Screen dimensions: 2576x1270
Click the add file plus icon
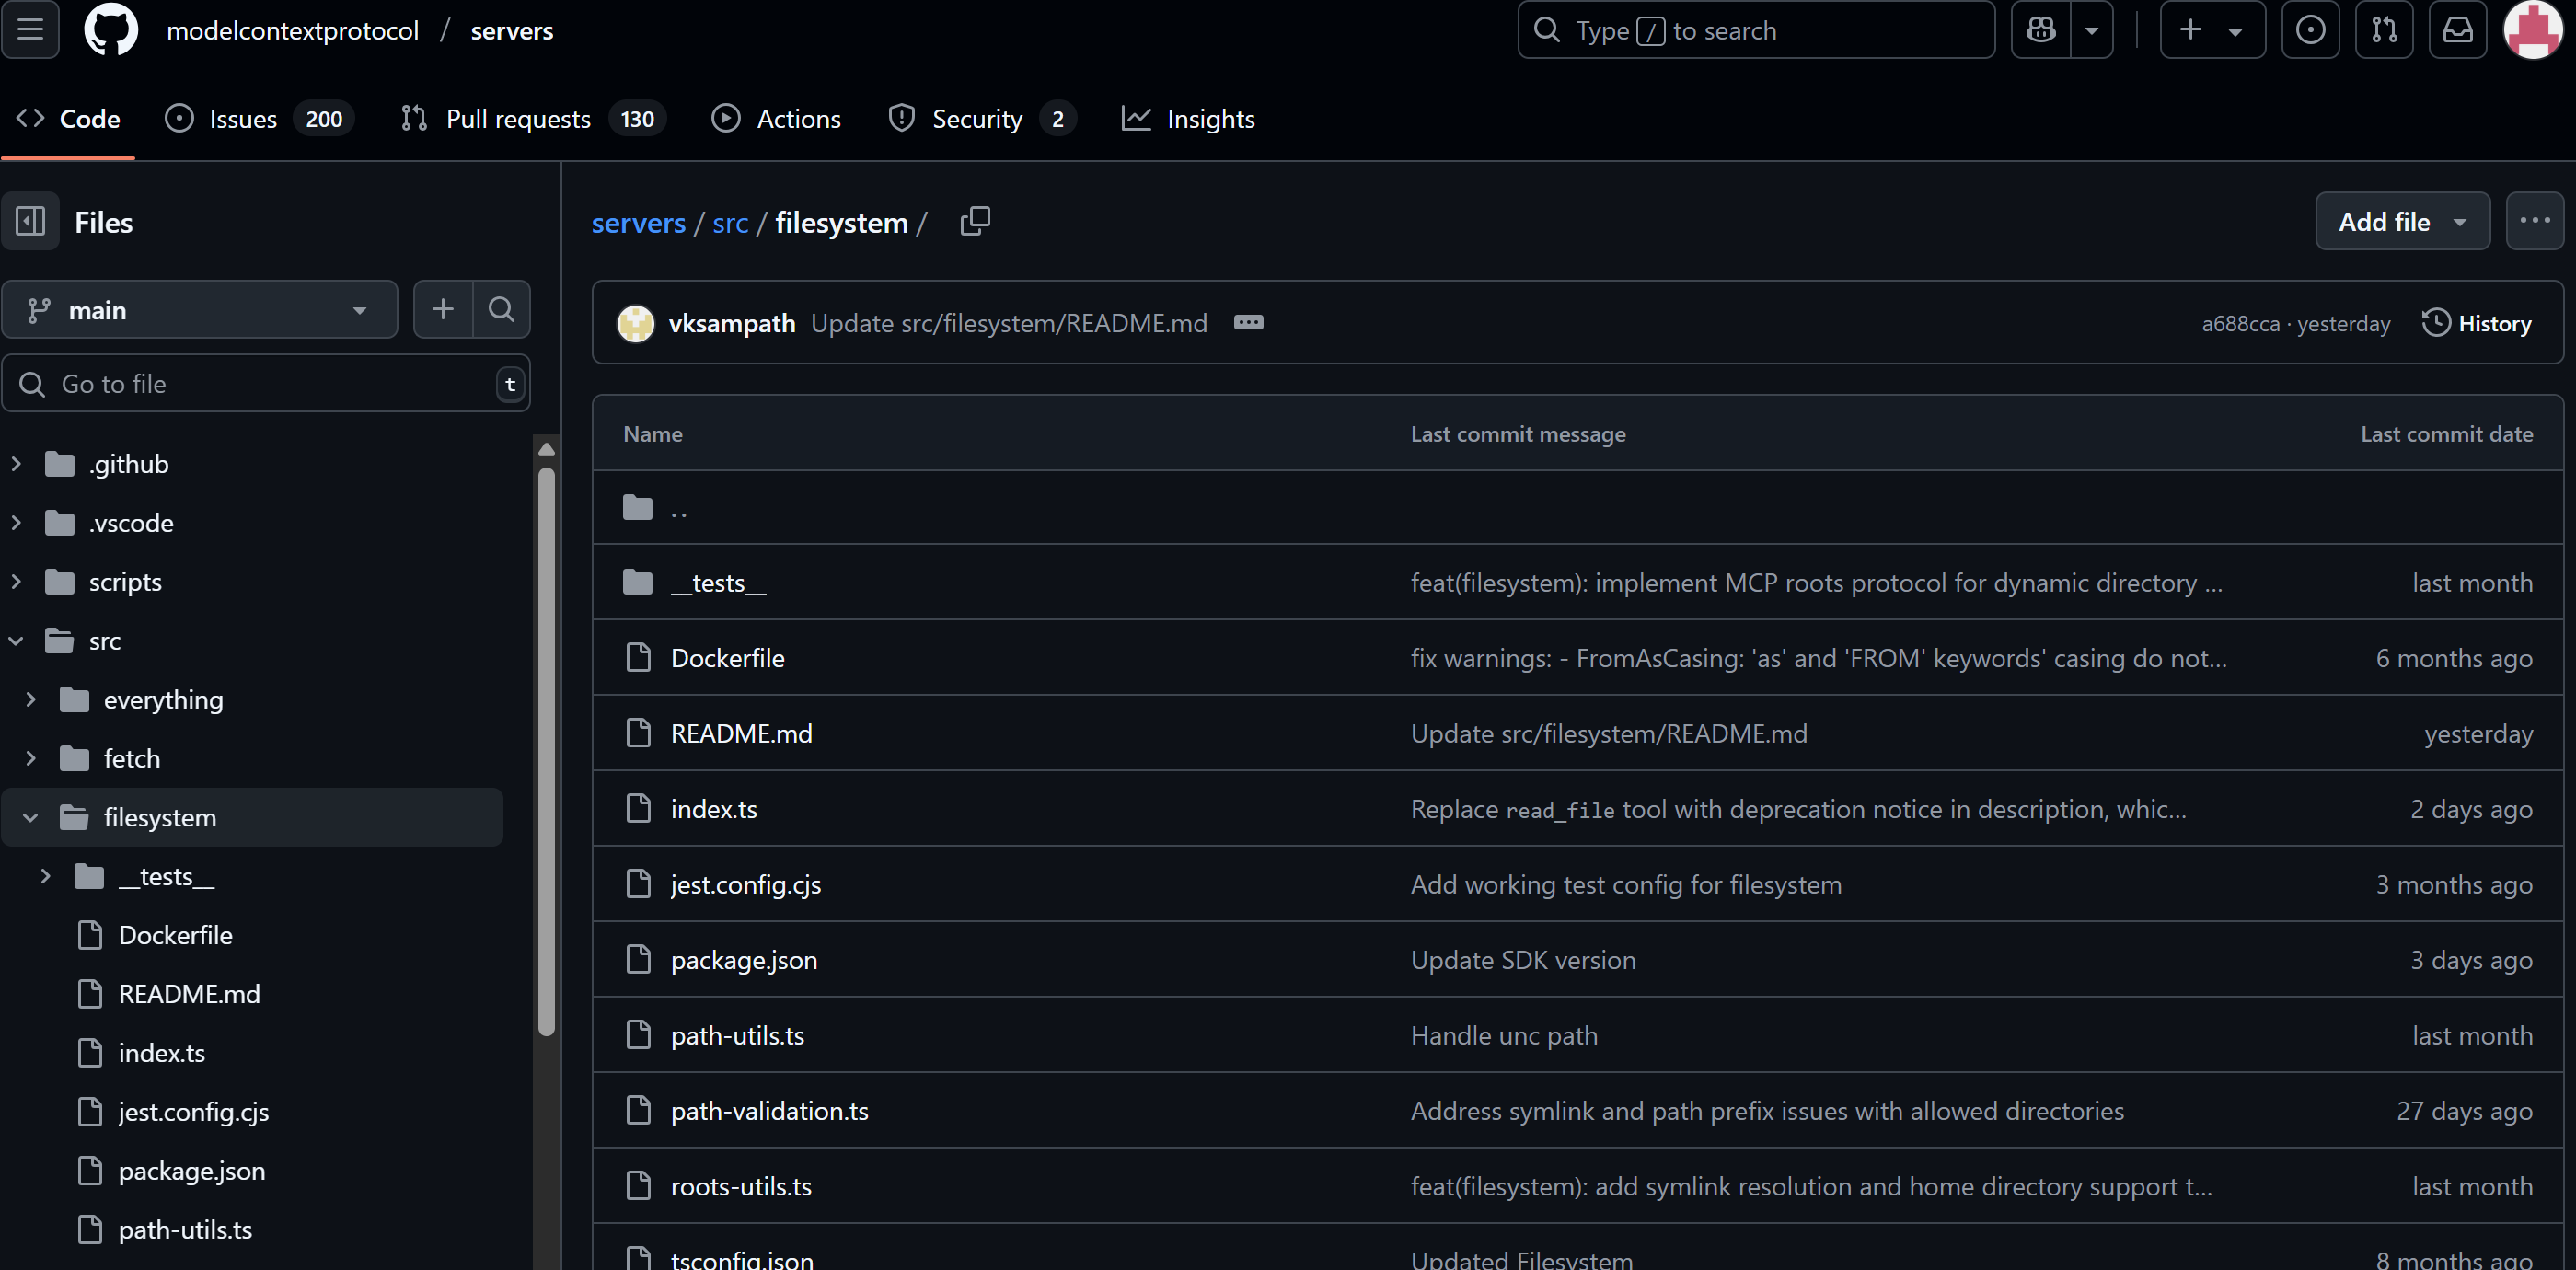[x=443, y=309]
